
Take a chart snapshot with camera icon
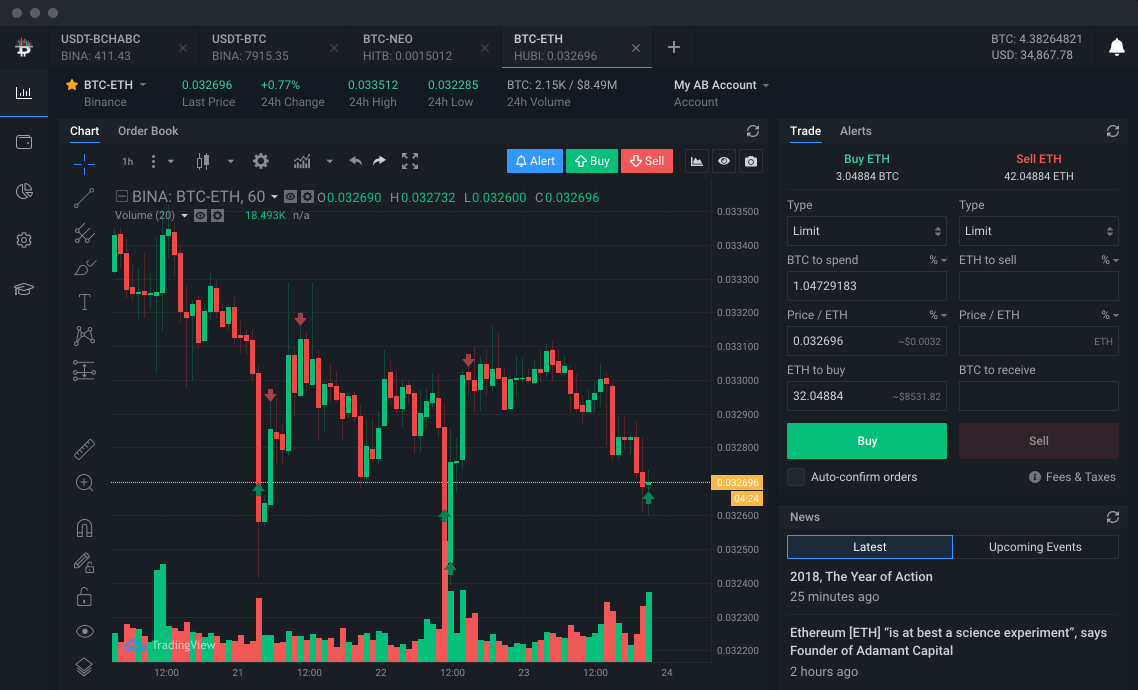coord(751,161)
